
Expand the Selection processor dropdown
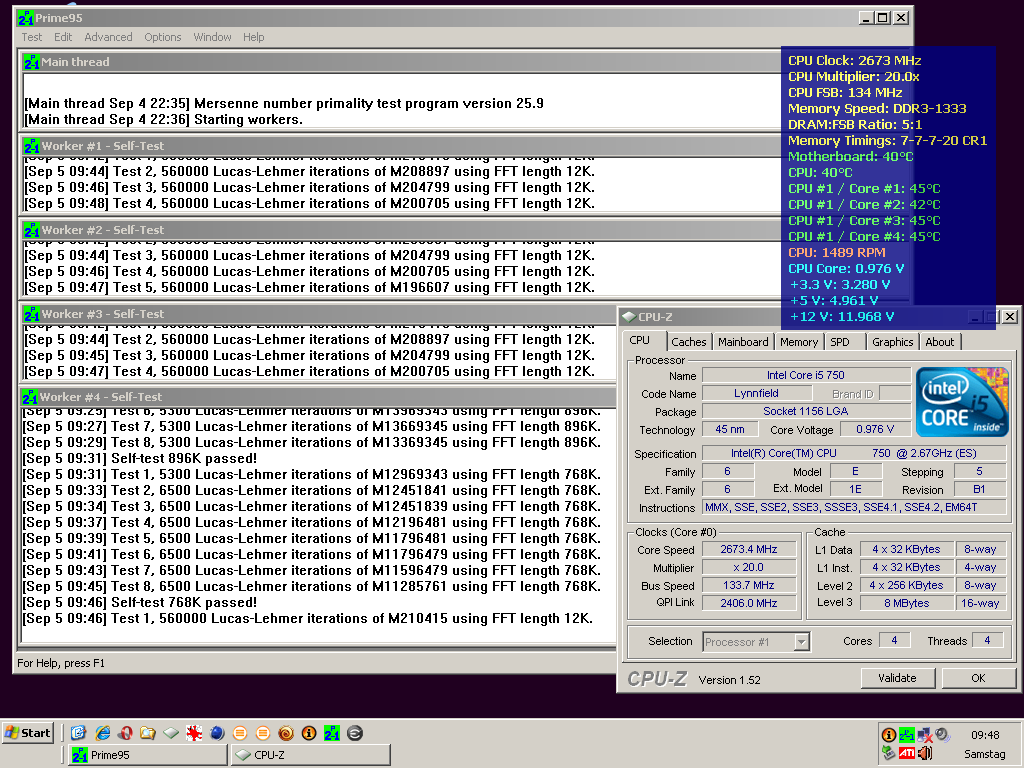click(x=802, y=642)
